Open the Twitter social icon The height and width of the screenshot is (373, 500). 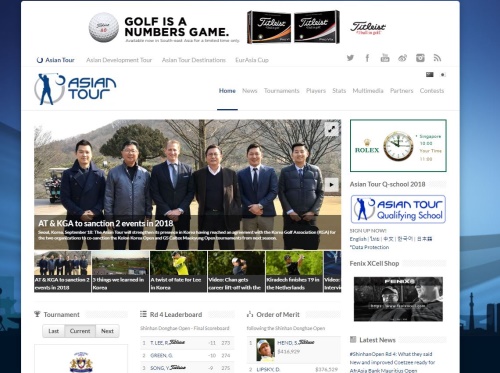pyautogui.click(x=350, y=58)
